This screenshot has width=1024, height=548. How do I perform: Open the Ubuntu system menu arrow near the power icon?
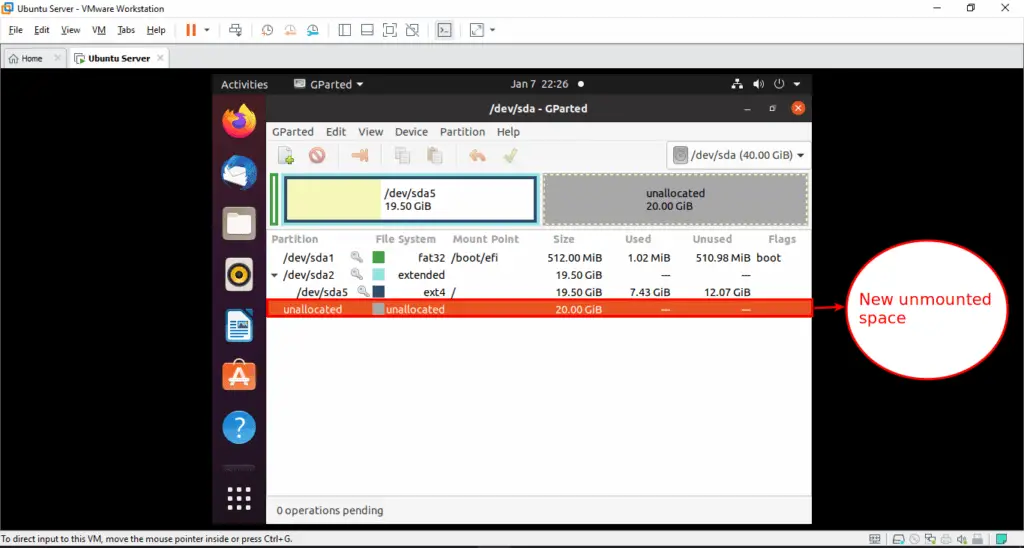click(x=797, y=84)
